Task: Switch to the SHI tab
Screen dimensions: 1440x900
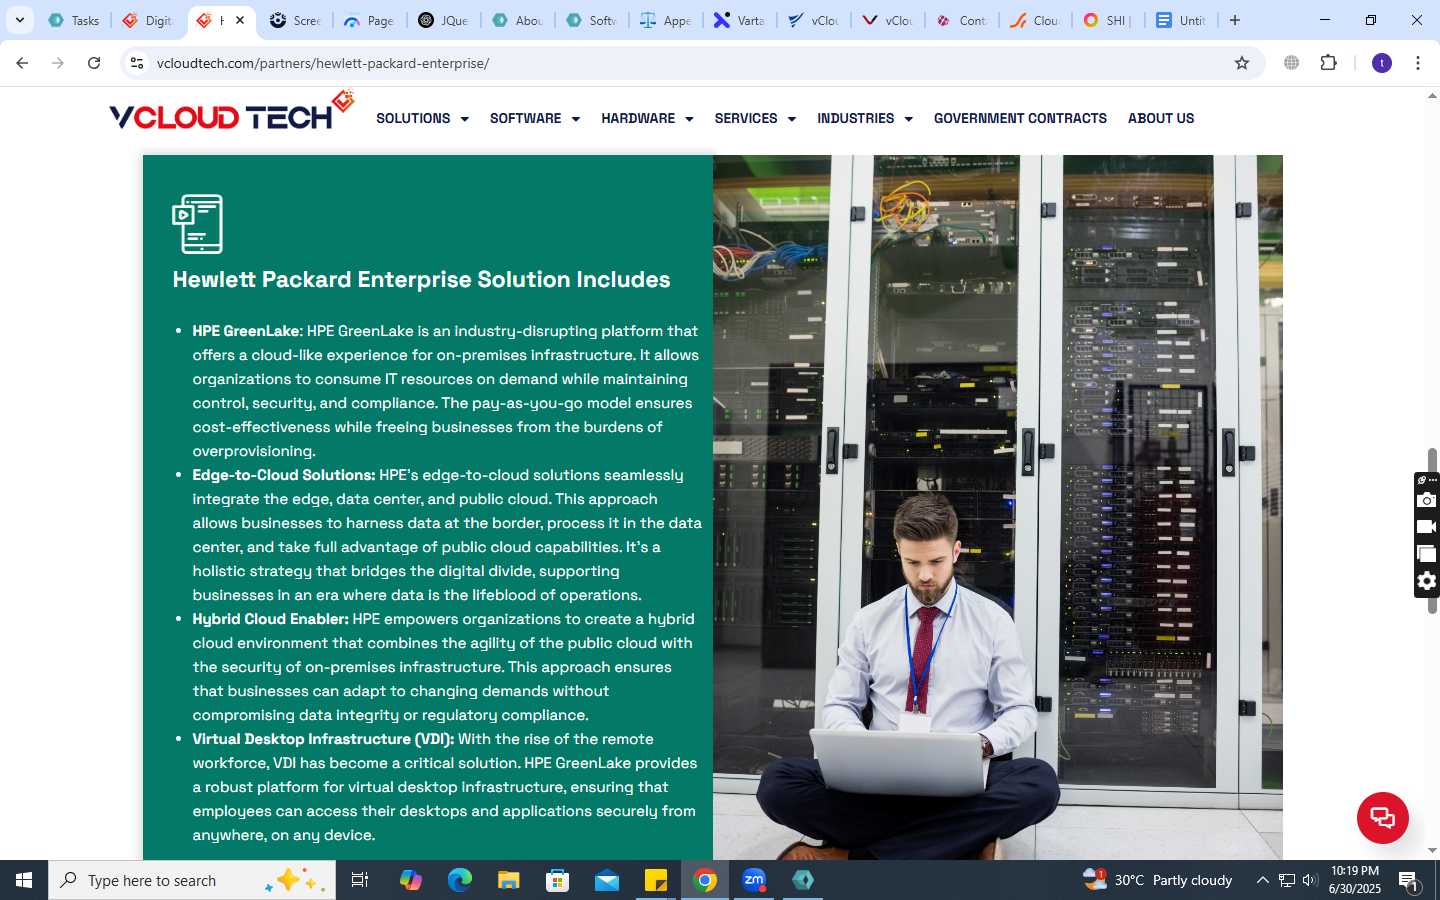Action: 1109,20
